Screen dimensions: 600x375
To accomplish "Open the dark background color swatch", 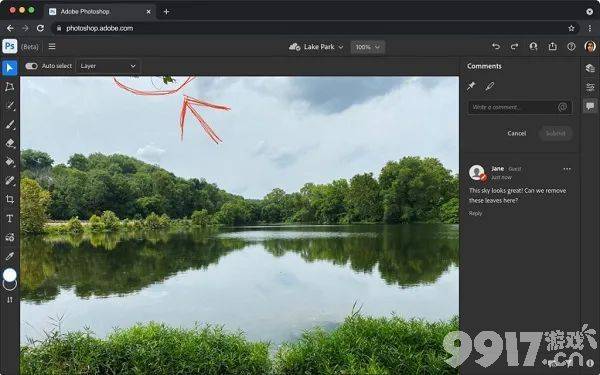I will [x=10, y=285].
